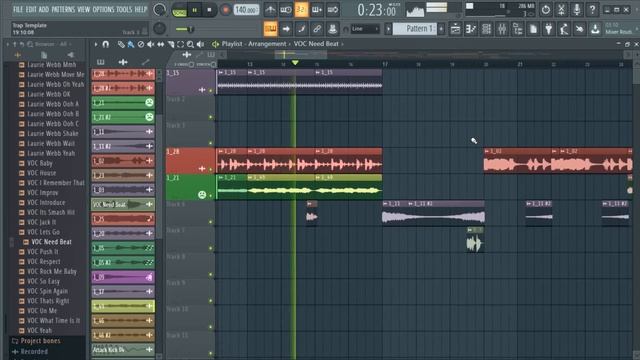The height and width of the screenshot is (360, 640).
Task: Mute Track 8 using its green dot
Action: (x=211, y=274)
